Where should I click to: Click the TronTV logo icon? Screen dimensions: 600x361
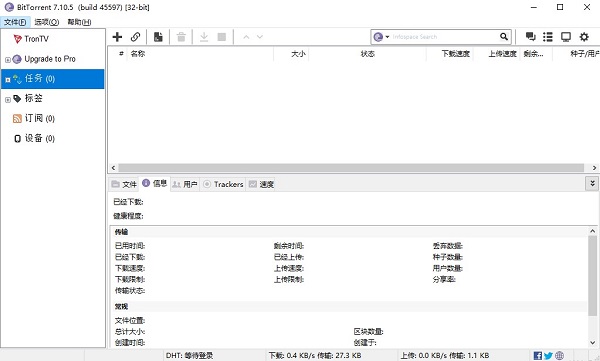click(17, 39)
